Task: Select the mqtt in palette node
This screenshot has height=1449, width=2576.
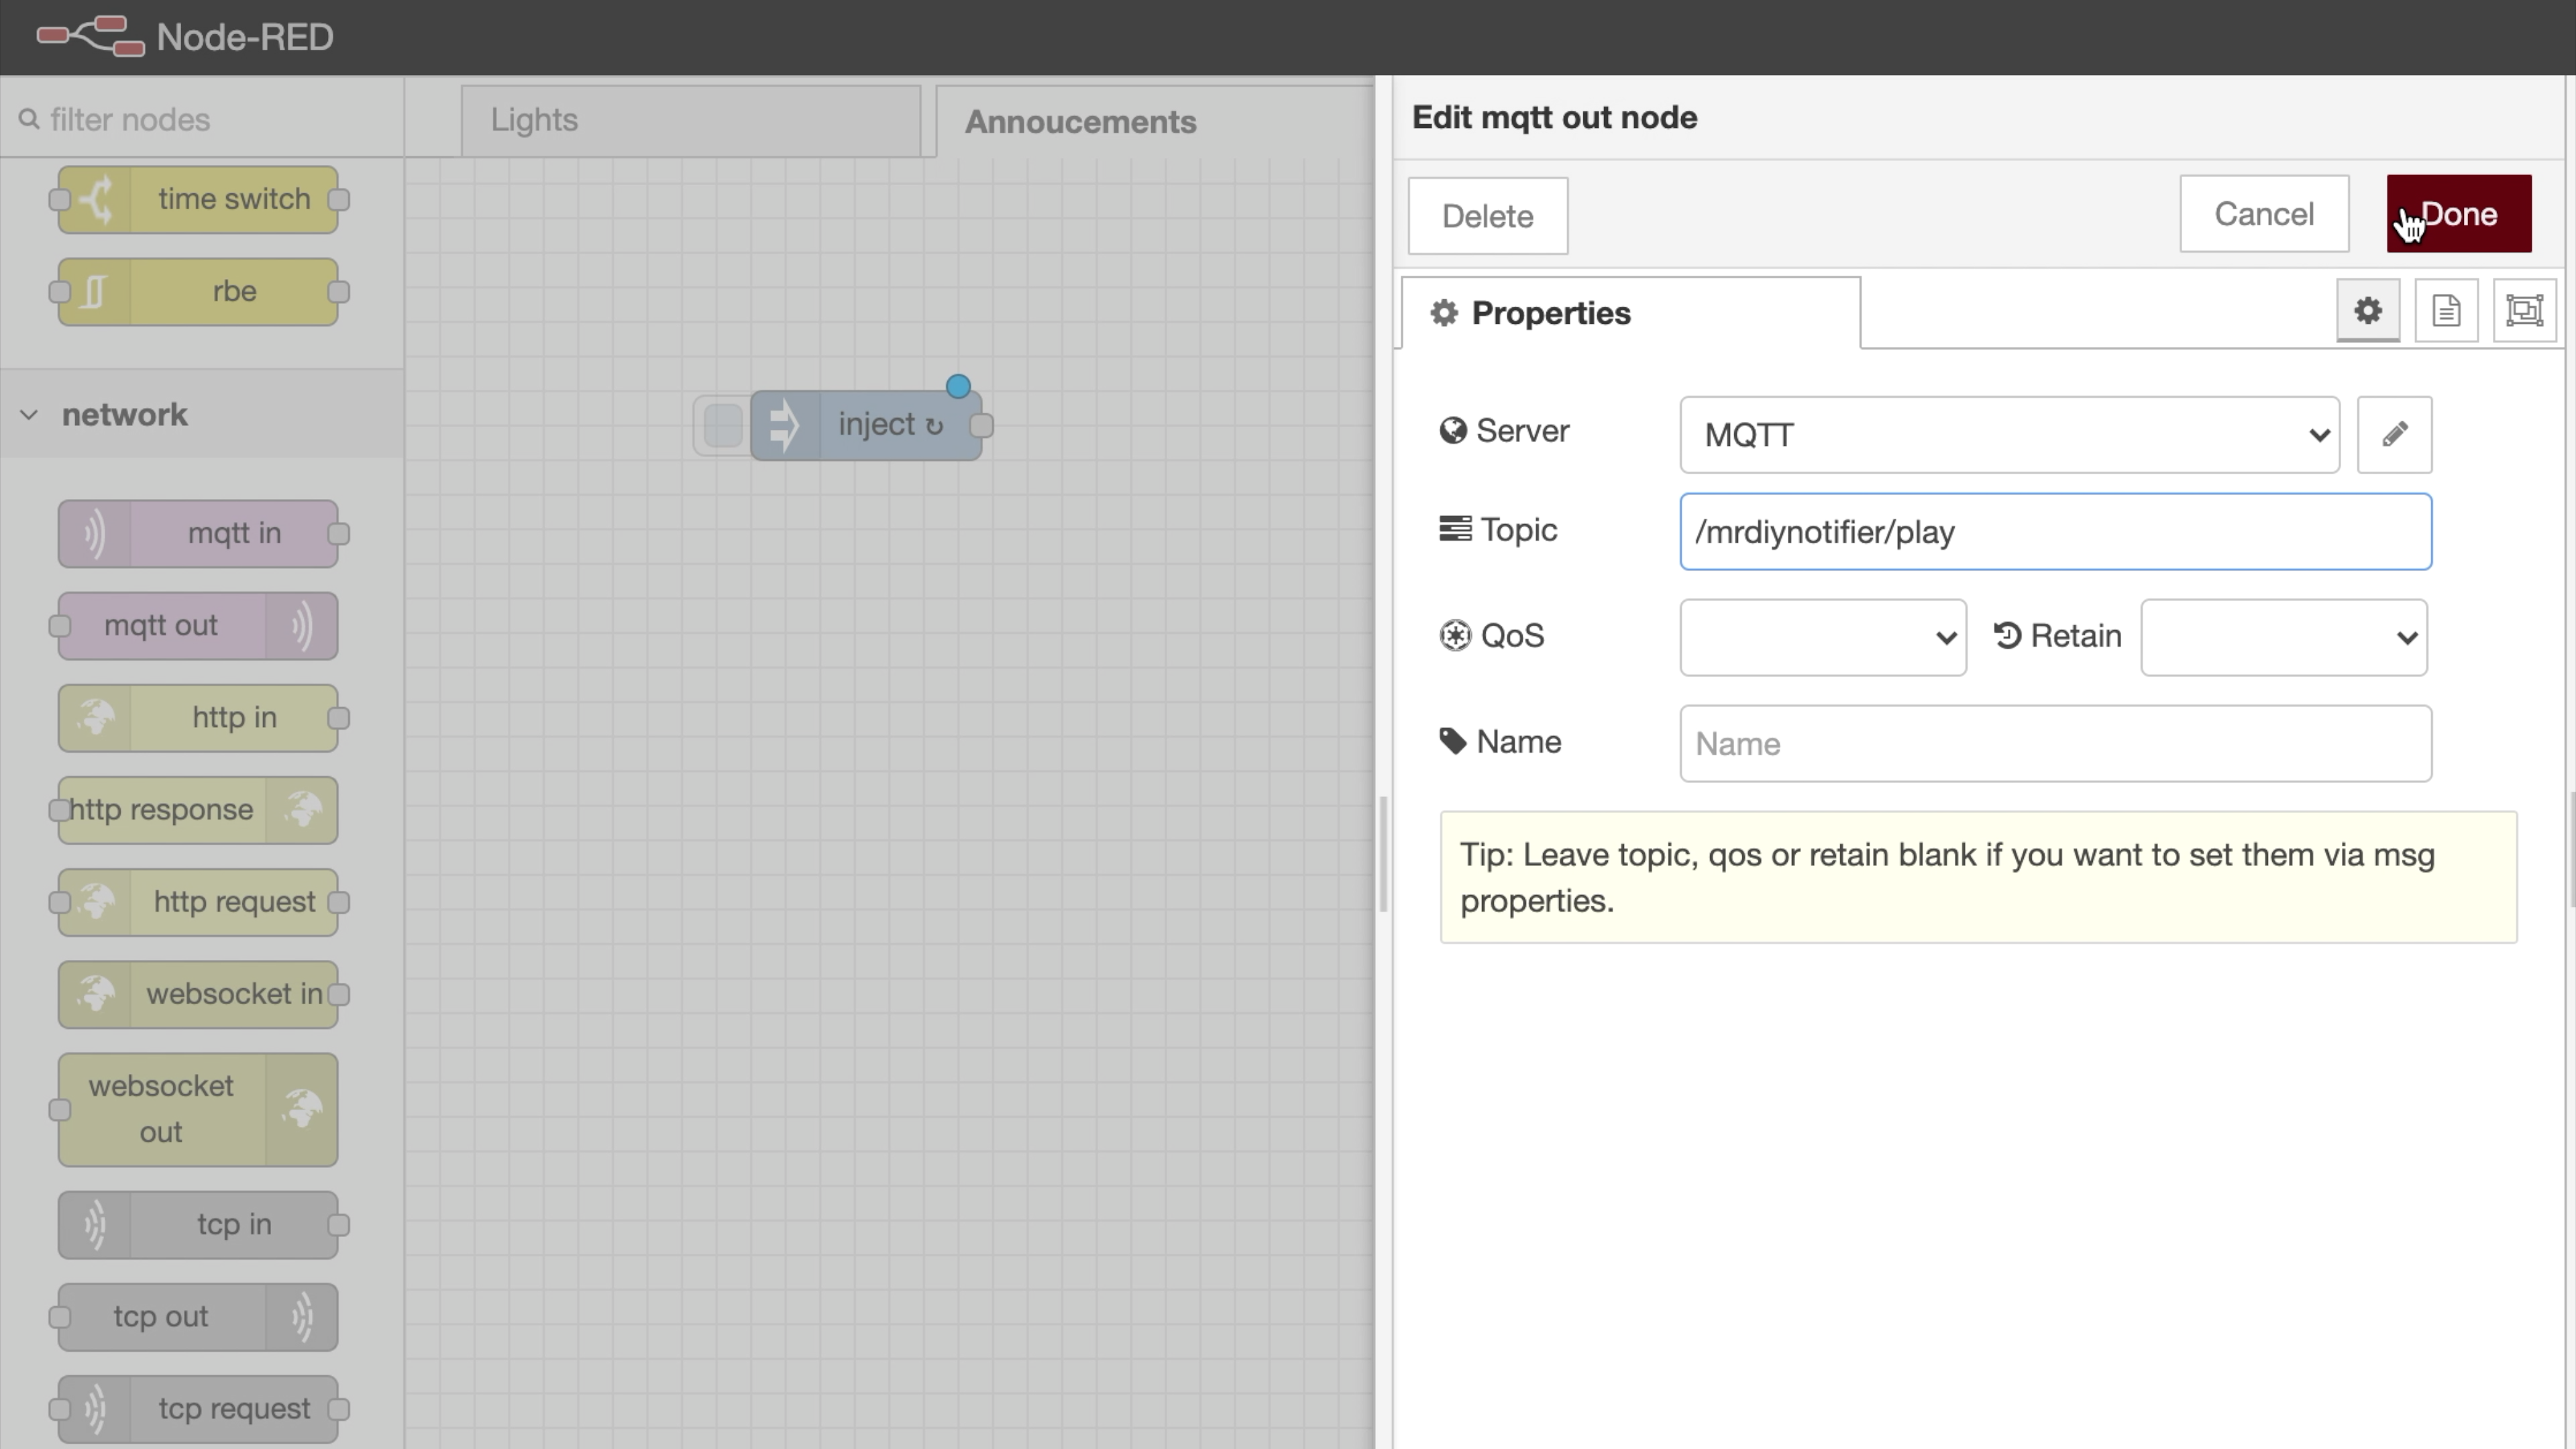Action: (197, 534)
